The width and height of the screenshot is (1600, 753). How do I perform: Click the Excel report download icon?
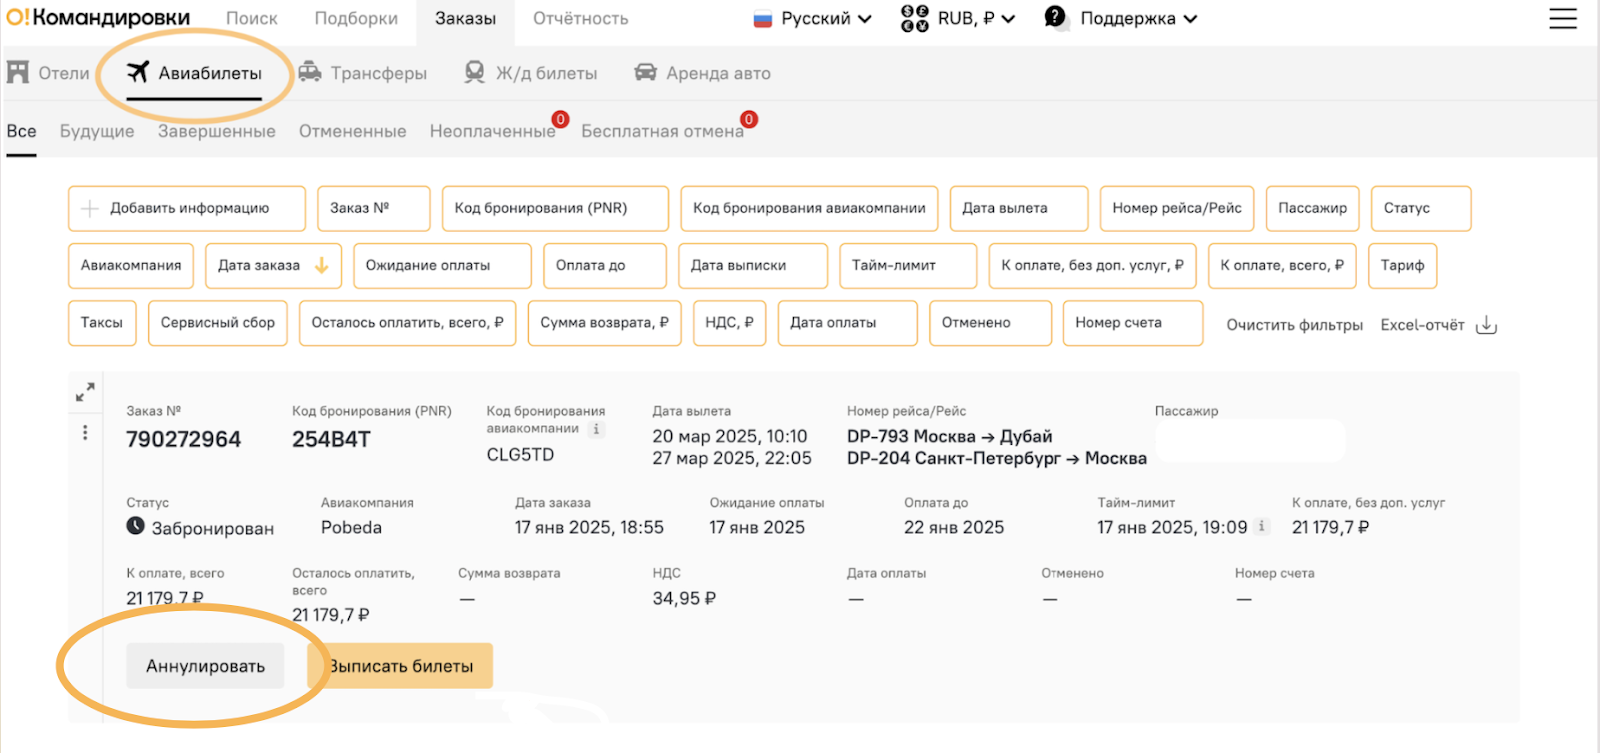(x=1487, y=325)
